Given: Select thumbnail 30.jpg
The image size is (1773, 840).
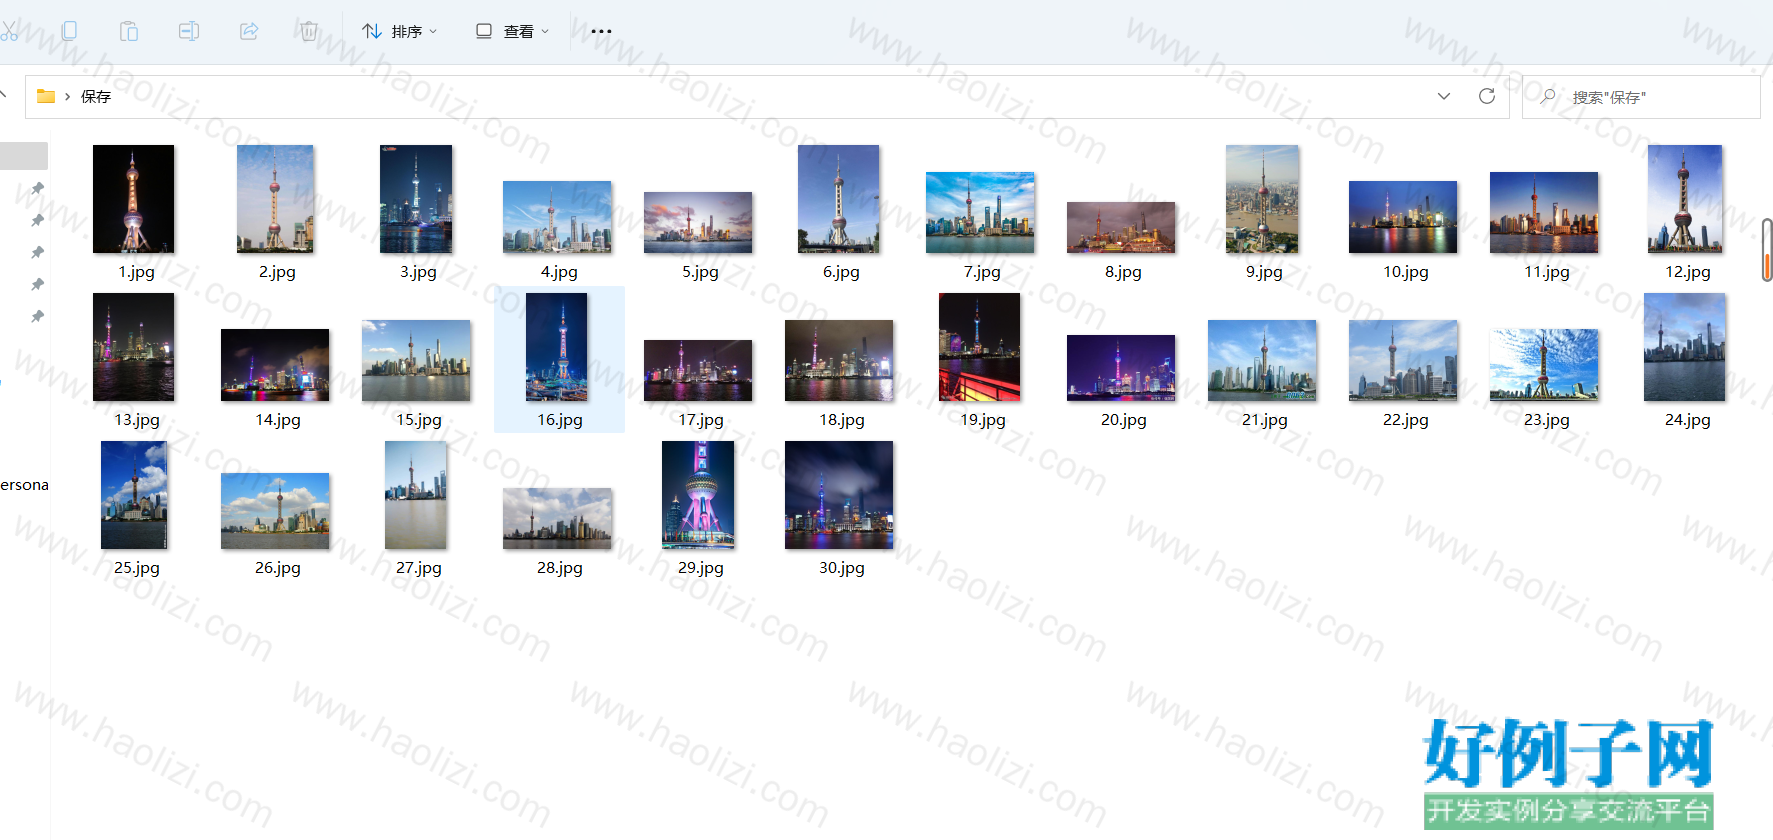Looking at the screenshot, I should pyautogui.click(x=839, y=495).
